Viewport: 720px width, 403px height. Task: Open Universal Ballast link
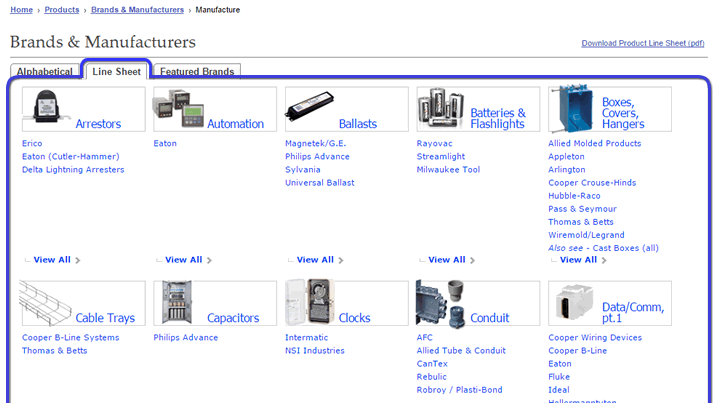click(x=320, y=183)
